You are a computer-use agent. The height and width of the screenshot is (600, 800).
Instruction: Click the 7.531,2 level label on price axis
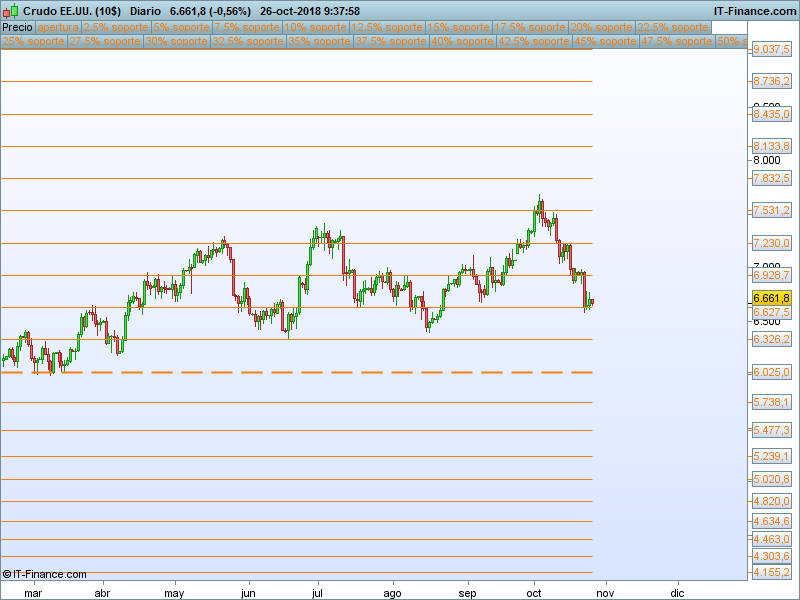pos(771,210)
